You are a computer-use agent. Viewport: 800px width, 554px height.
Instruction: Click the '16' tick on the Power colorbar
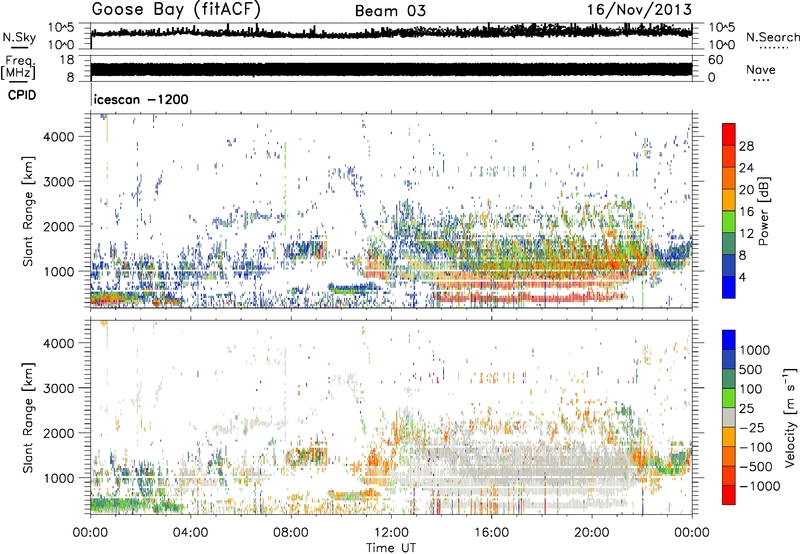746,212
